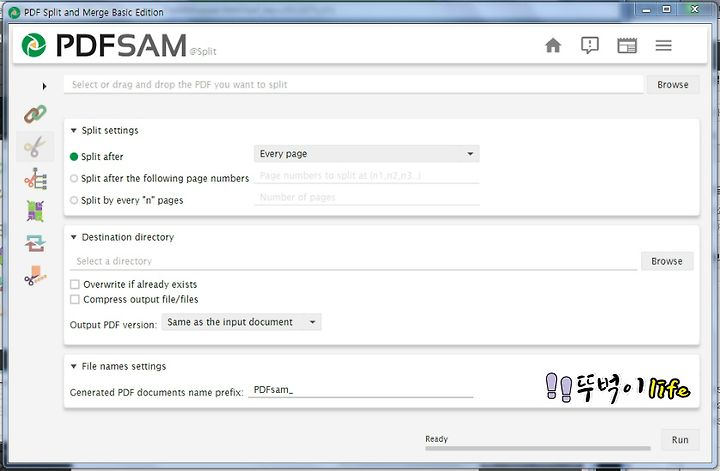
Task: Click the PDFsam logo icon
Action: coord(34,45)
